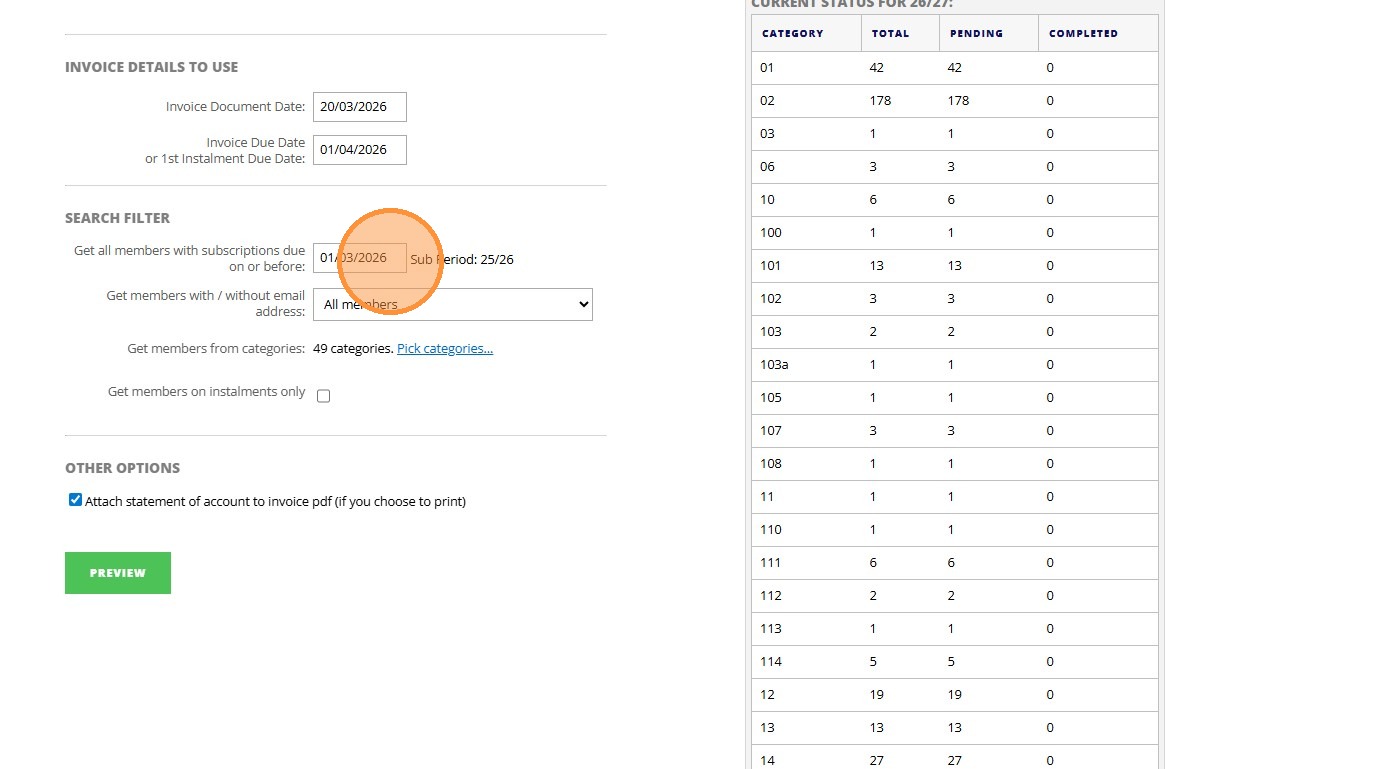Click the Category column header
This screenshot has height=769, width=1376.
tap(792, 34)
